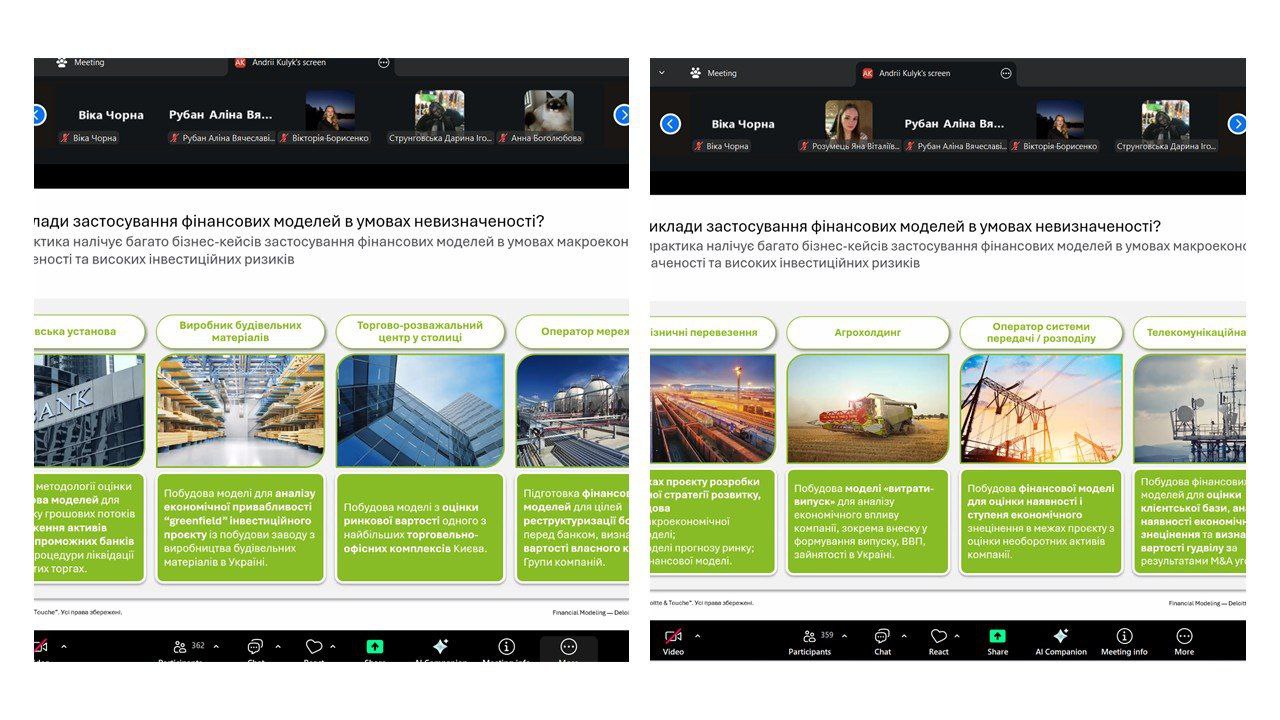Select Розумець Яна participant thumbnail
The height and width of the screenshot is (720, 1280).
tap(848, 121)
